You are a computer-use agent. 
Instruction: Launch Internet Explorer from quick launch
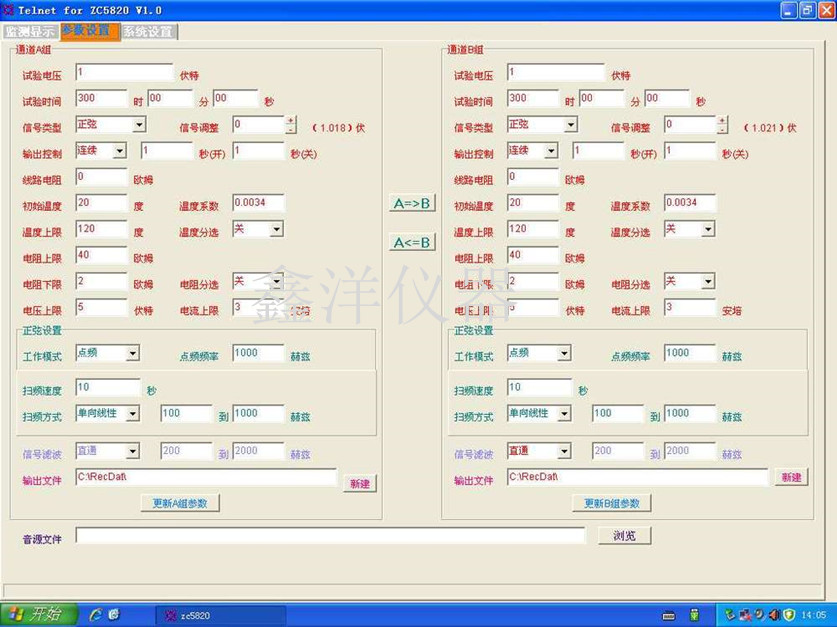96,614
